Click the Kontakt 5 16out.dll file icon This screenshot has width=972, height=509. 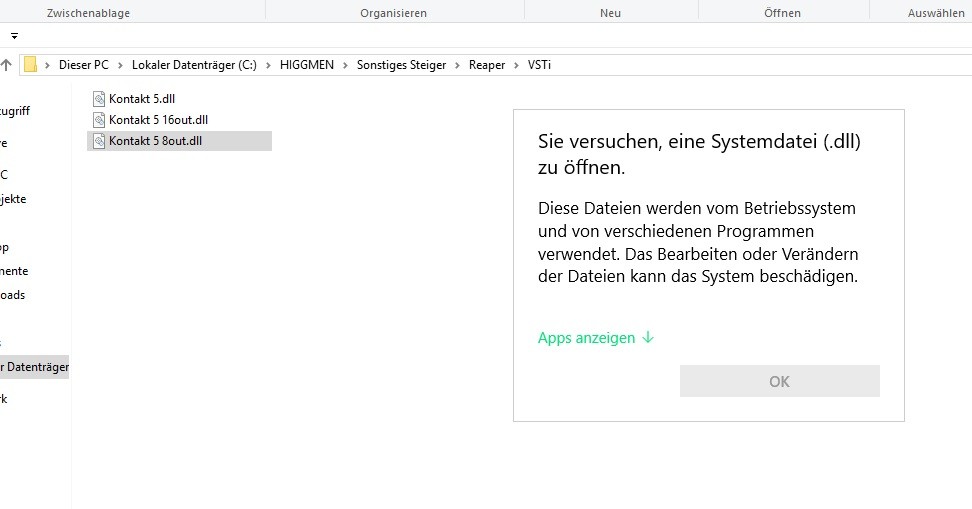(x=98, y=120)
